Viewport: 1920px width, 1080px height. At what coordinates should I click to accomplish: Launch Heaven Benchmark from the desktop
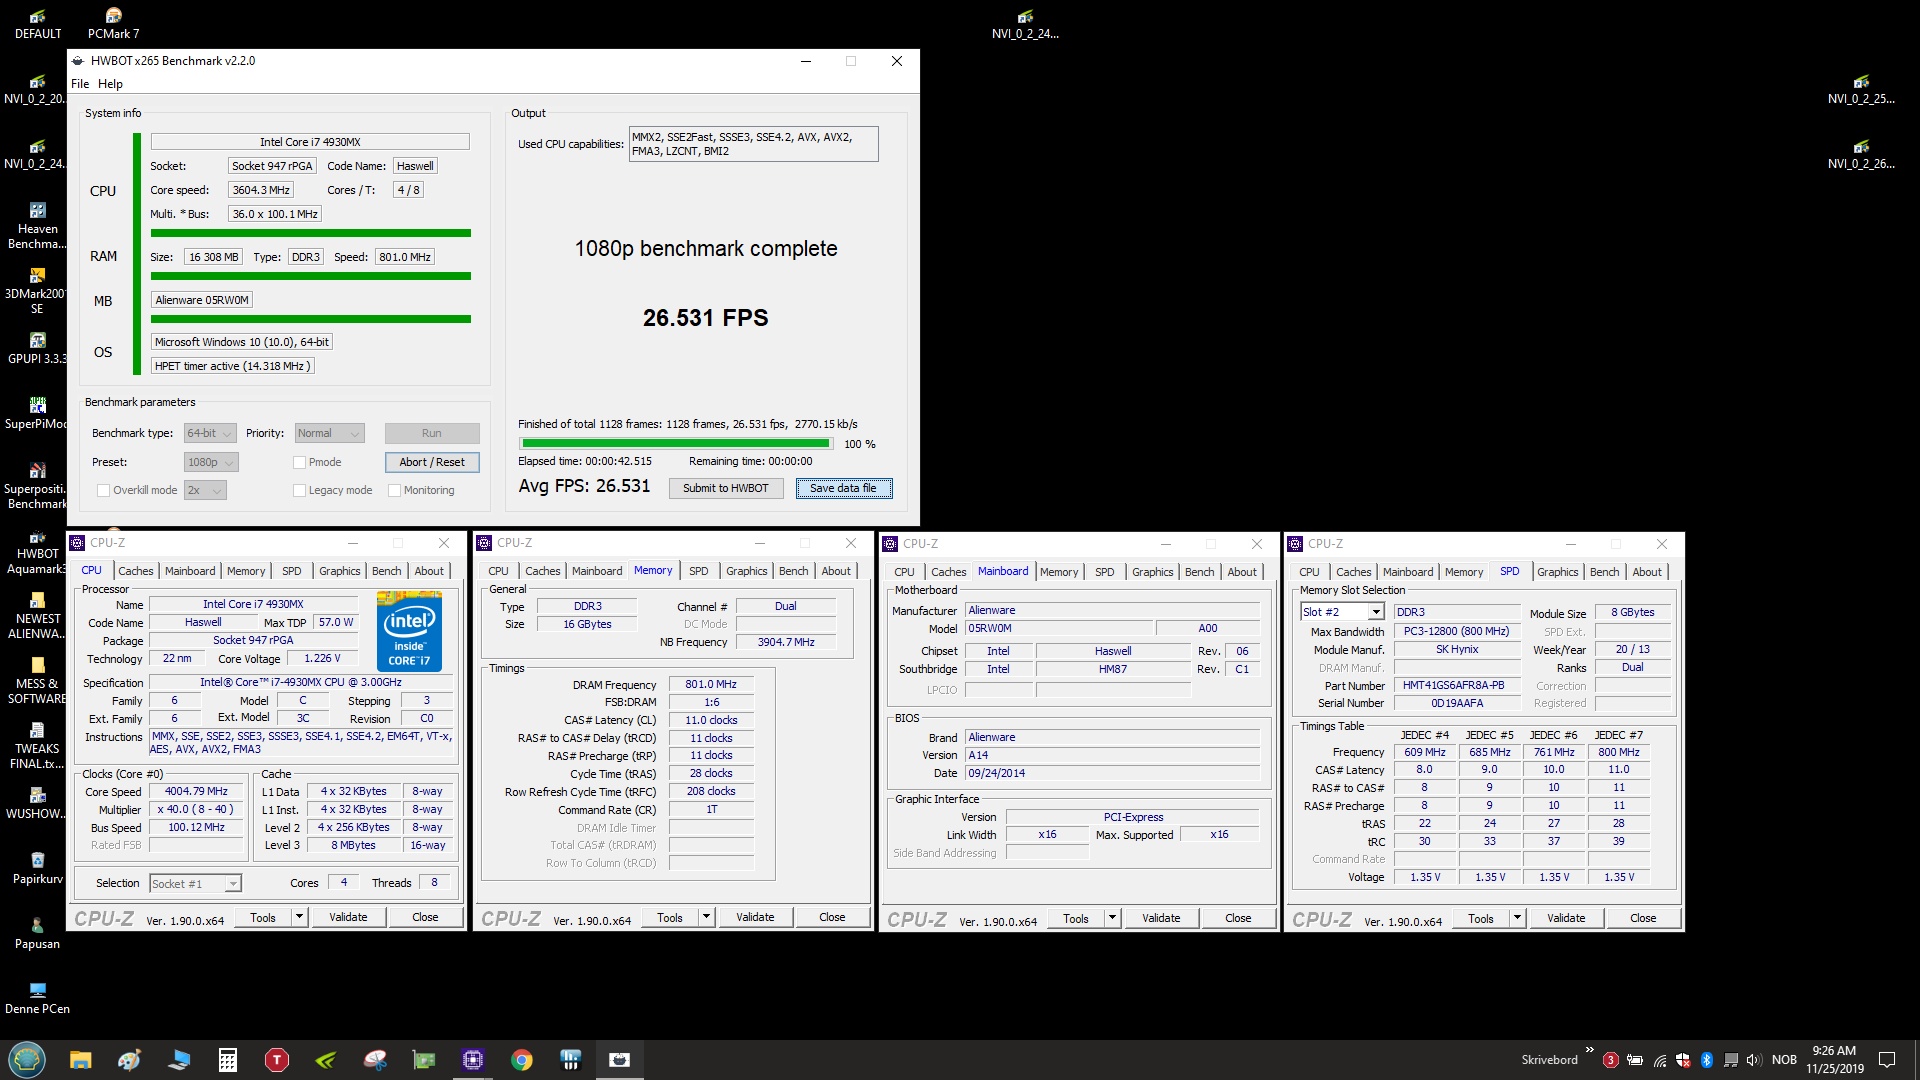(x=37, y=226)
